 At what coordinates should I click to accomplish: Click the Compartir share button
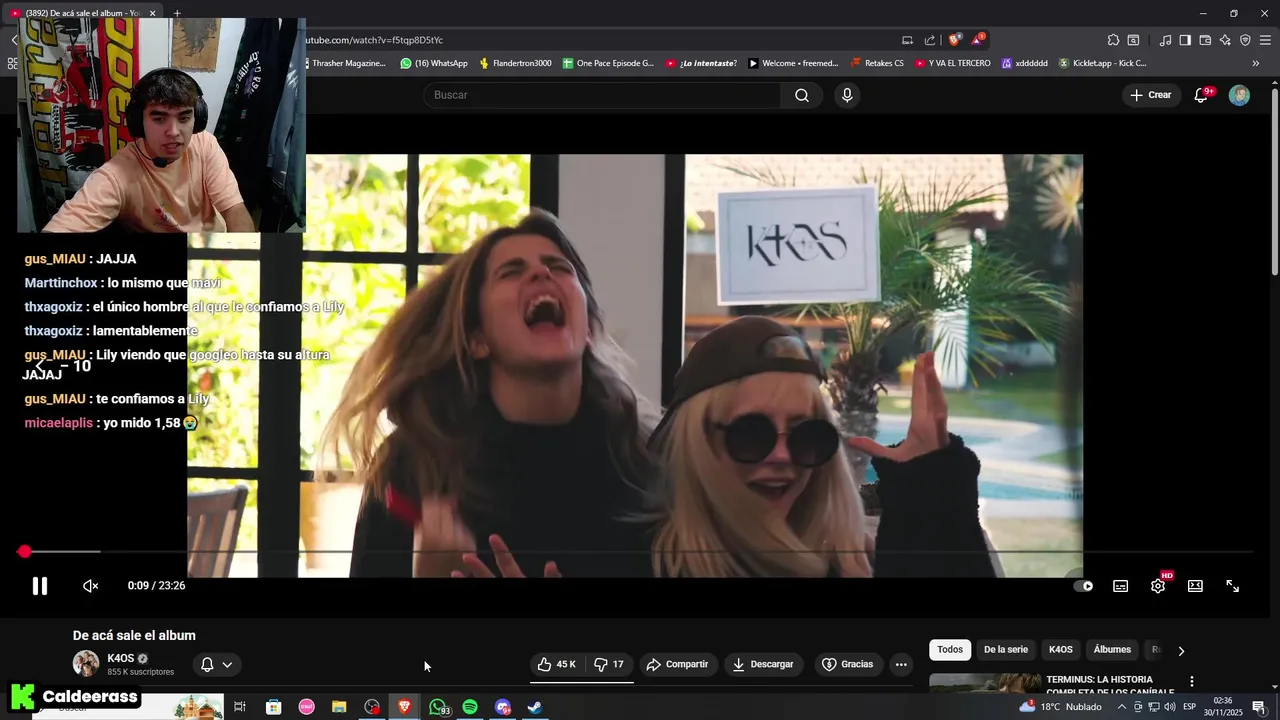[677, 664]
